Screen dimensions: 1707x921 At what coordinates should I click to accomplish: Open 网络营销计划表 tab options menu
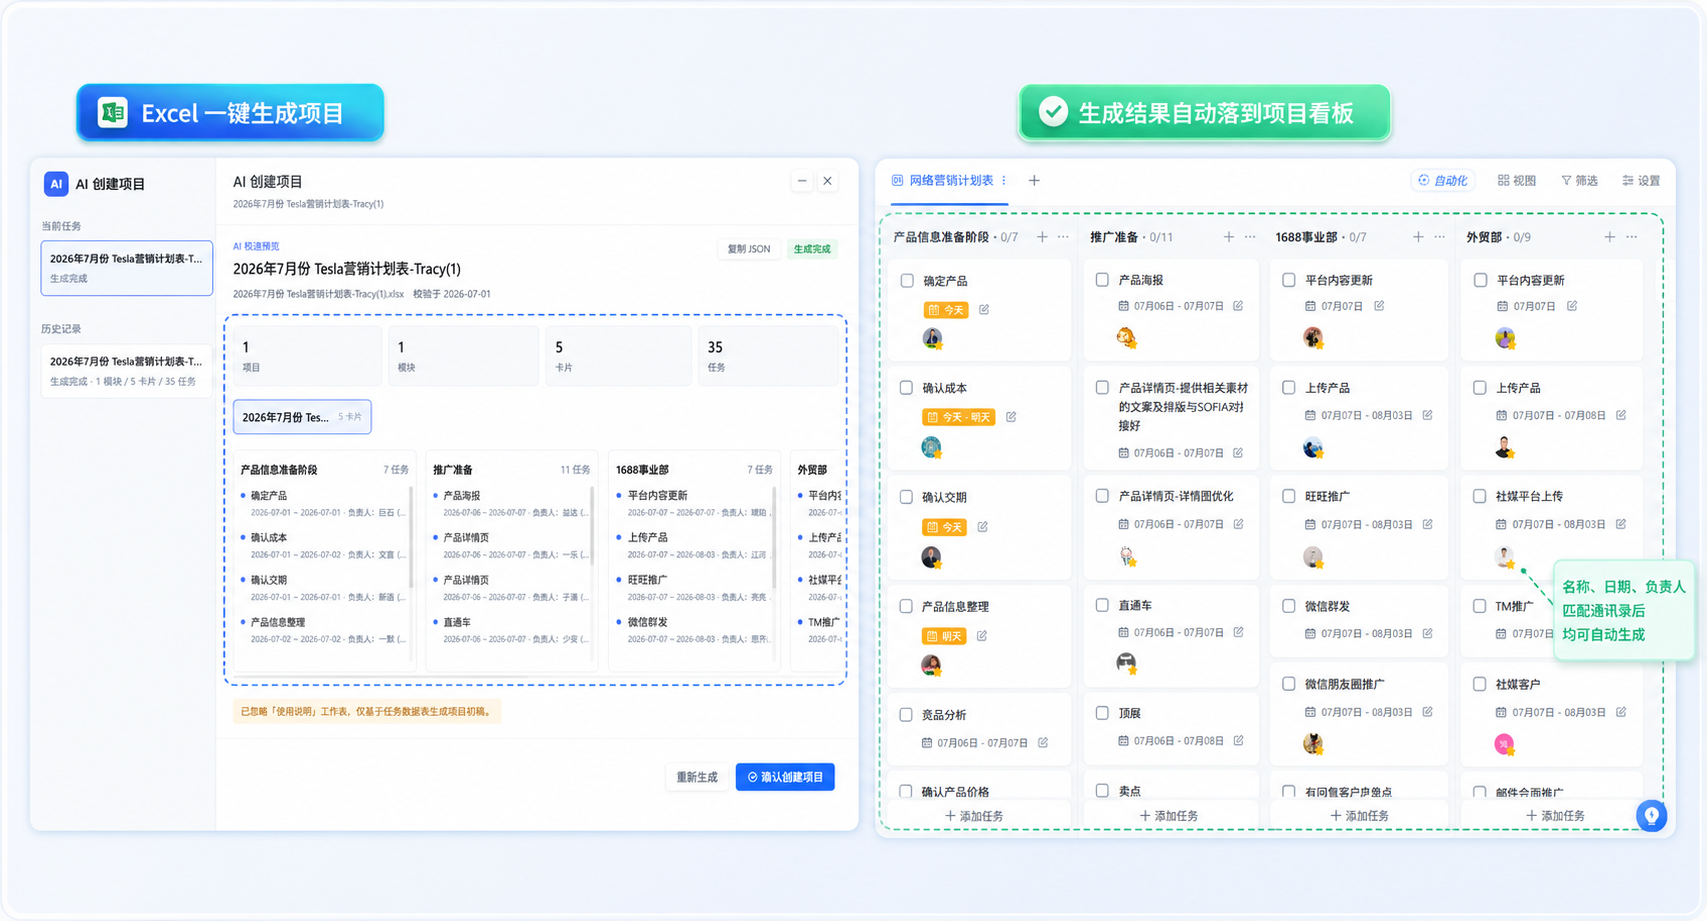[1004, 181]
